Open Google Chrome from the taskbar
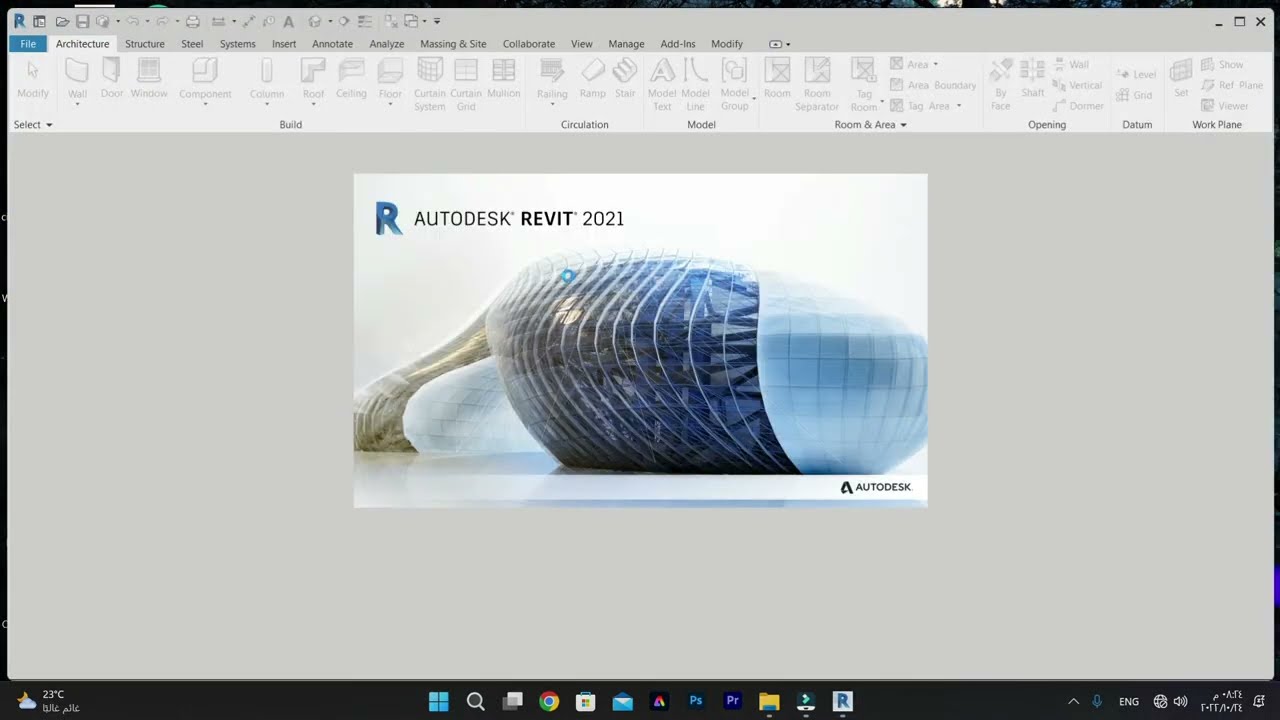The image size is (1280, 720). [549, 701]
